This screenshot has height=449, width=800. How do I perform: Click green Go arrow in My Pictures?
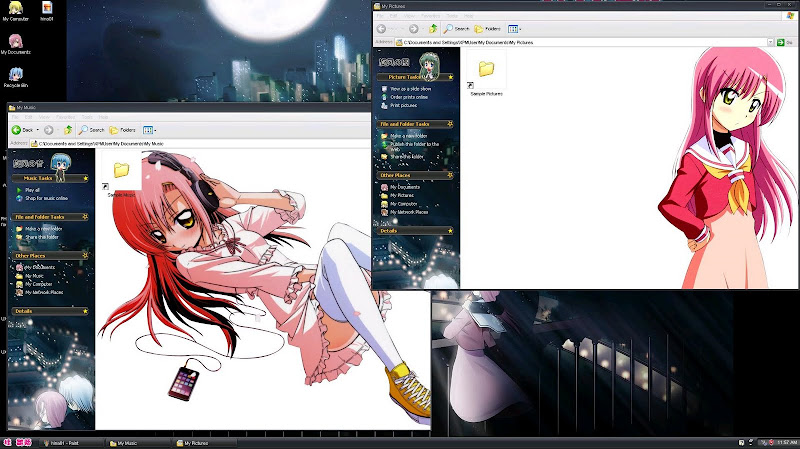click(x=781, y=42)
